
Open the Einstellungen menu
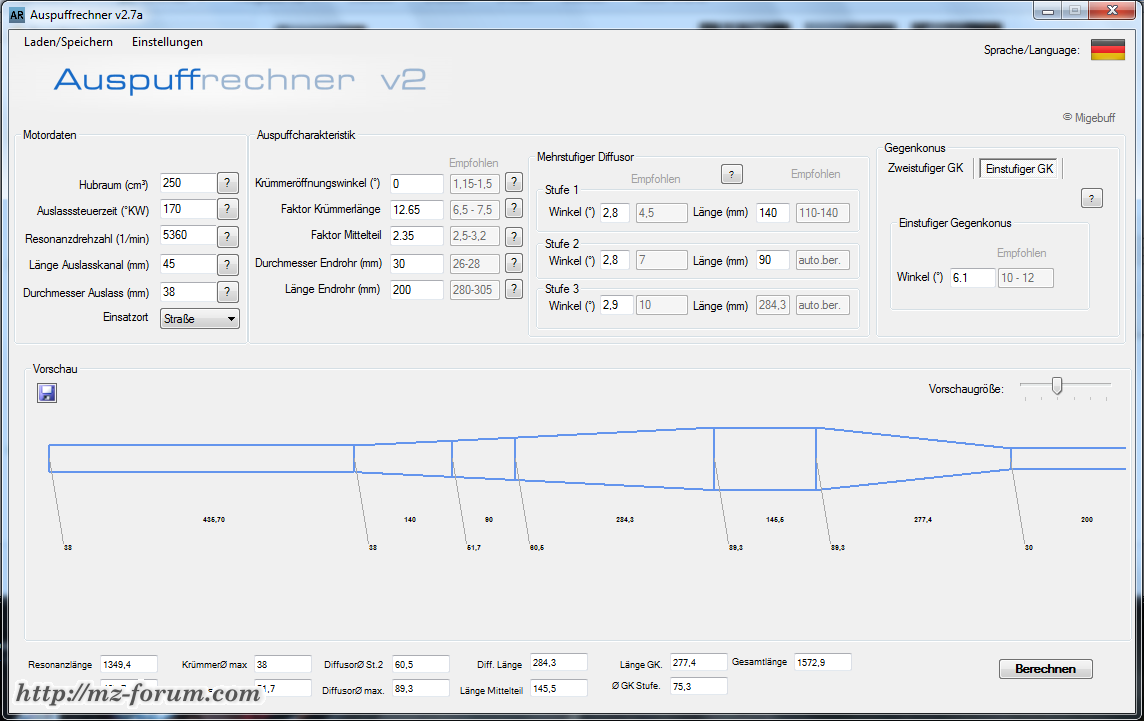(x=167, y=42)
